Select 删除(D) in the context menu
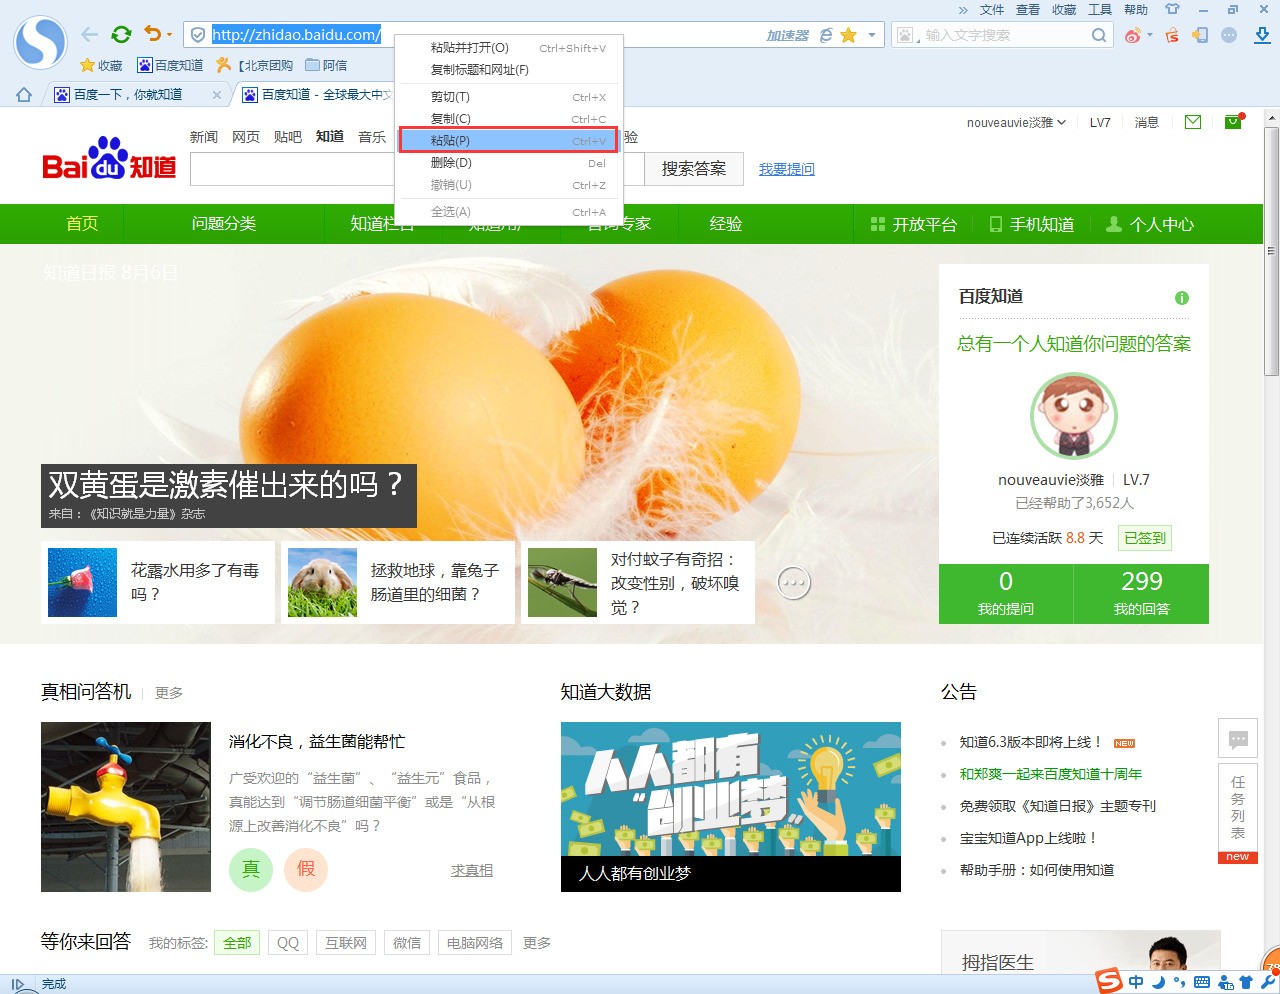The width and height of the screenshot is (1280, 994). pos(509,163)
